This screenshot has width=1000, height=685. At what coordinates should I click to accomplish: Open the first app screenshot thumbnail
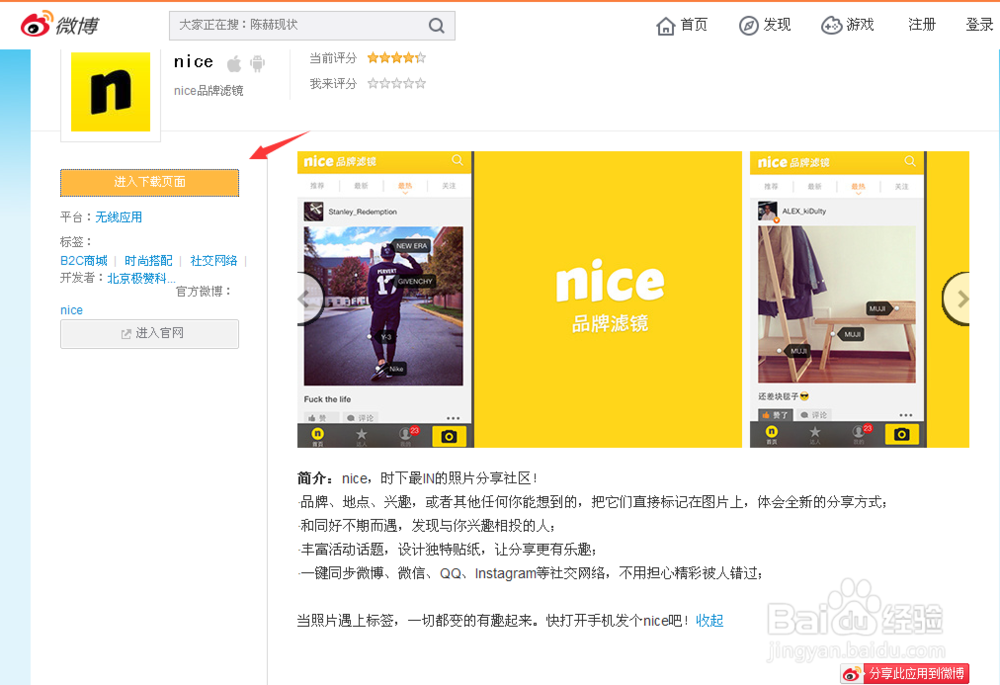pyautogui.click(x=385, y=299)
